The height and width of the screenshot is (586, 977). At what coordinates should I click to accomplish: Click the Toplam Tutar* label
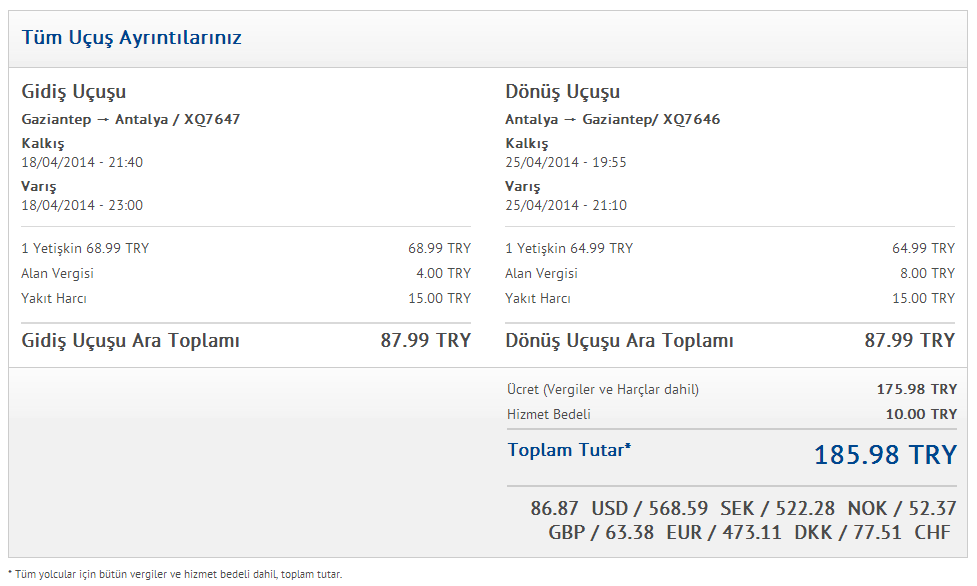(x=570, y=450)
